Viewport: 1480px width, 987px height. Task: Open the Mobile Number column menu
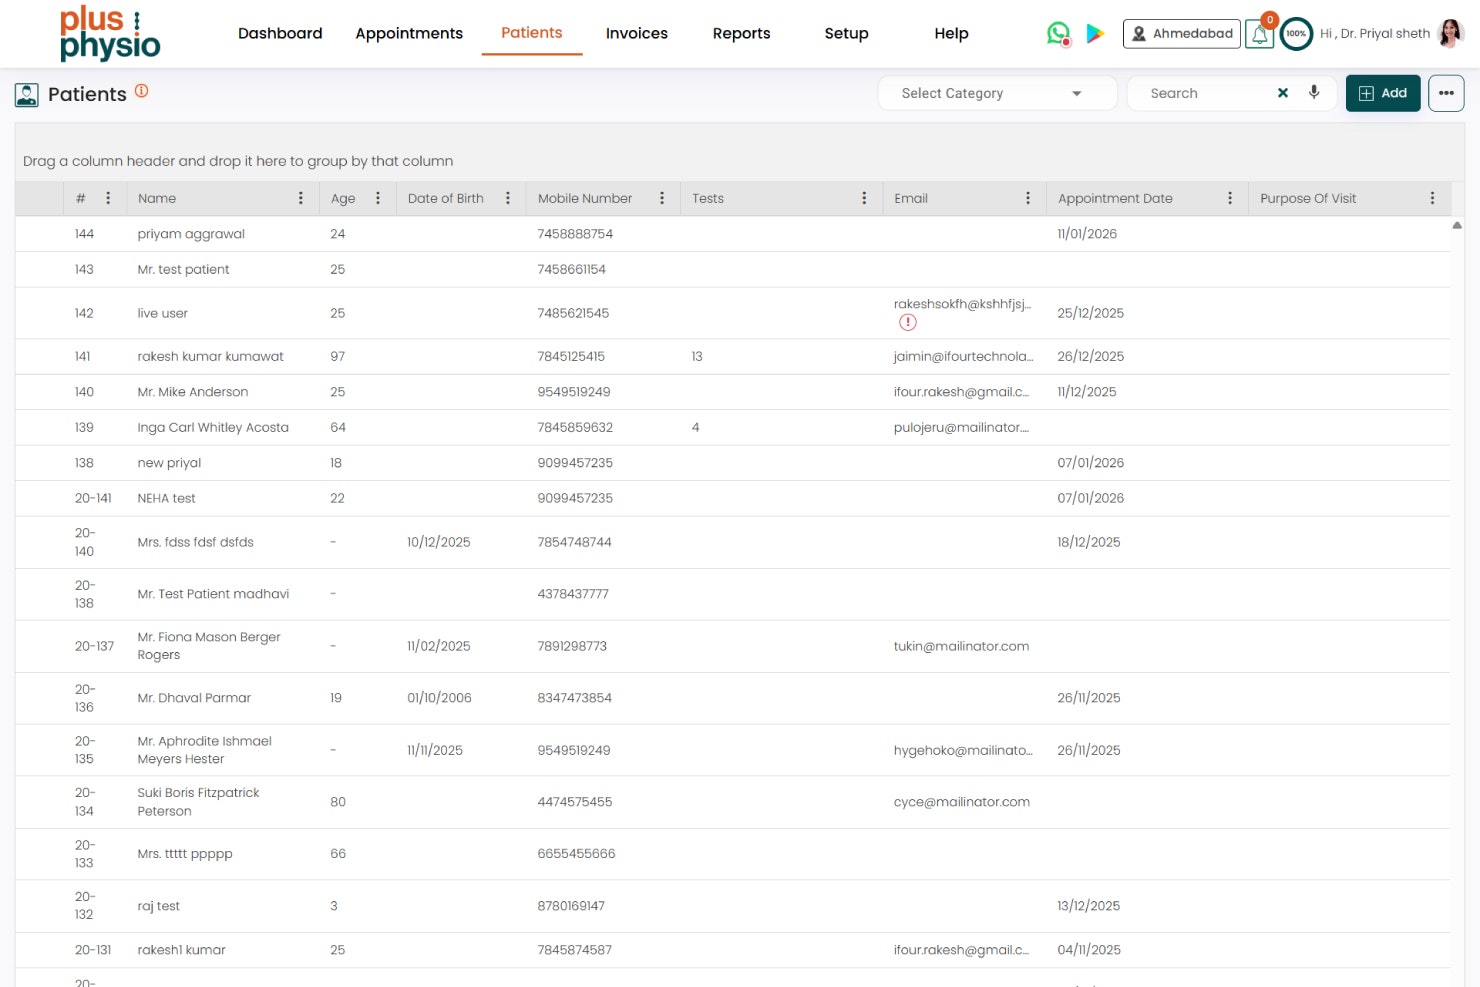[662, 198]
